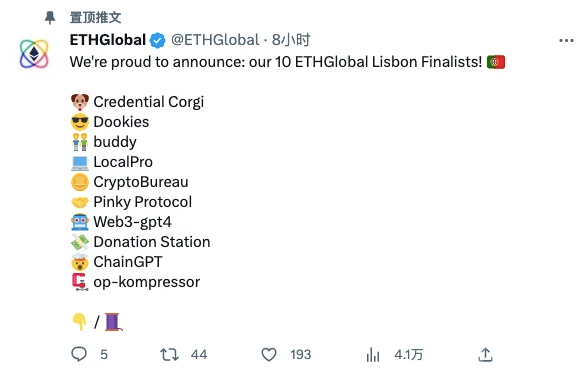
Task: Retweet using the arrows icon
Action: coord(169,354)
